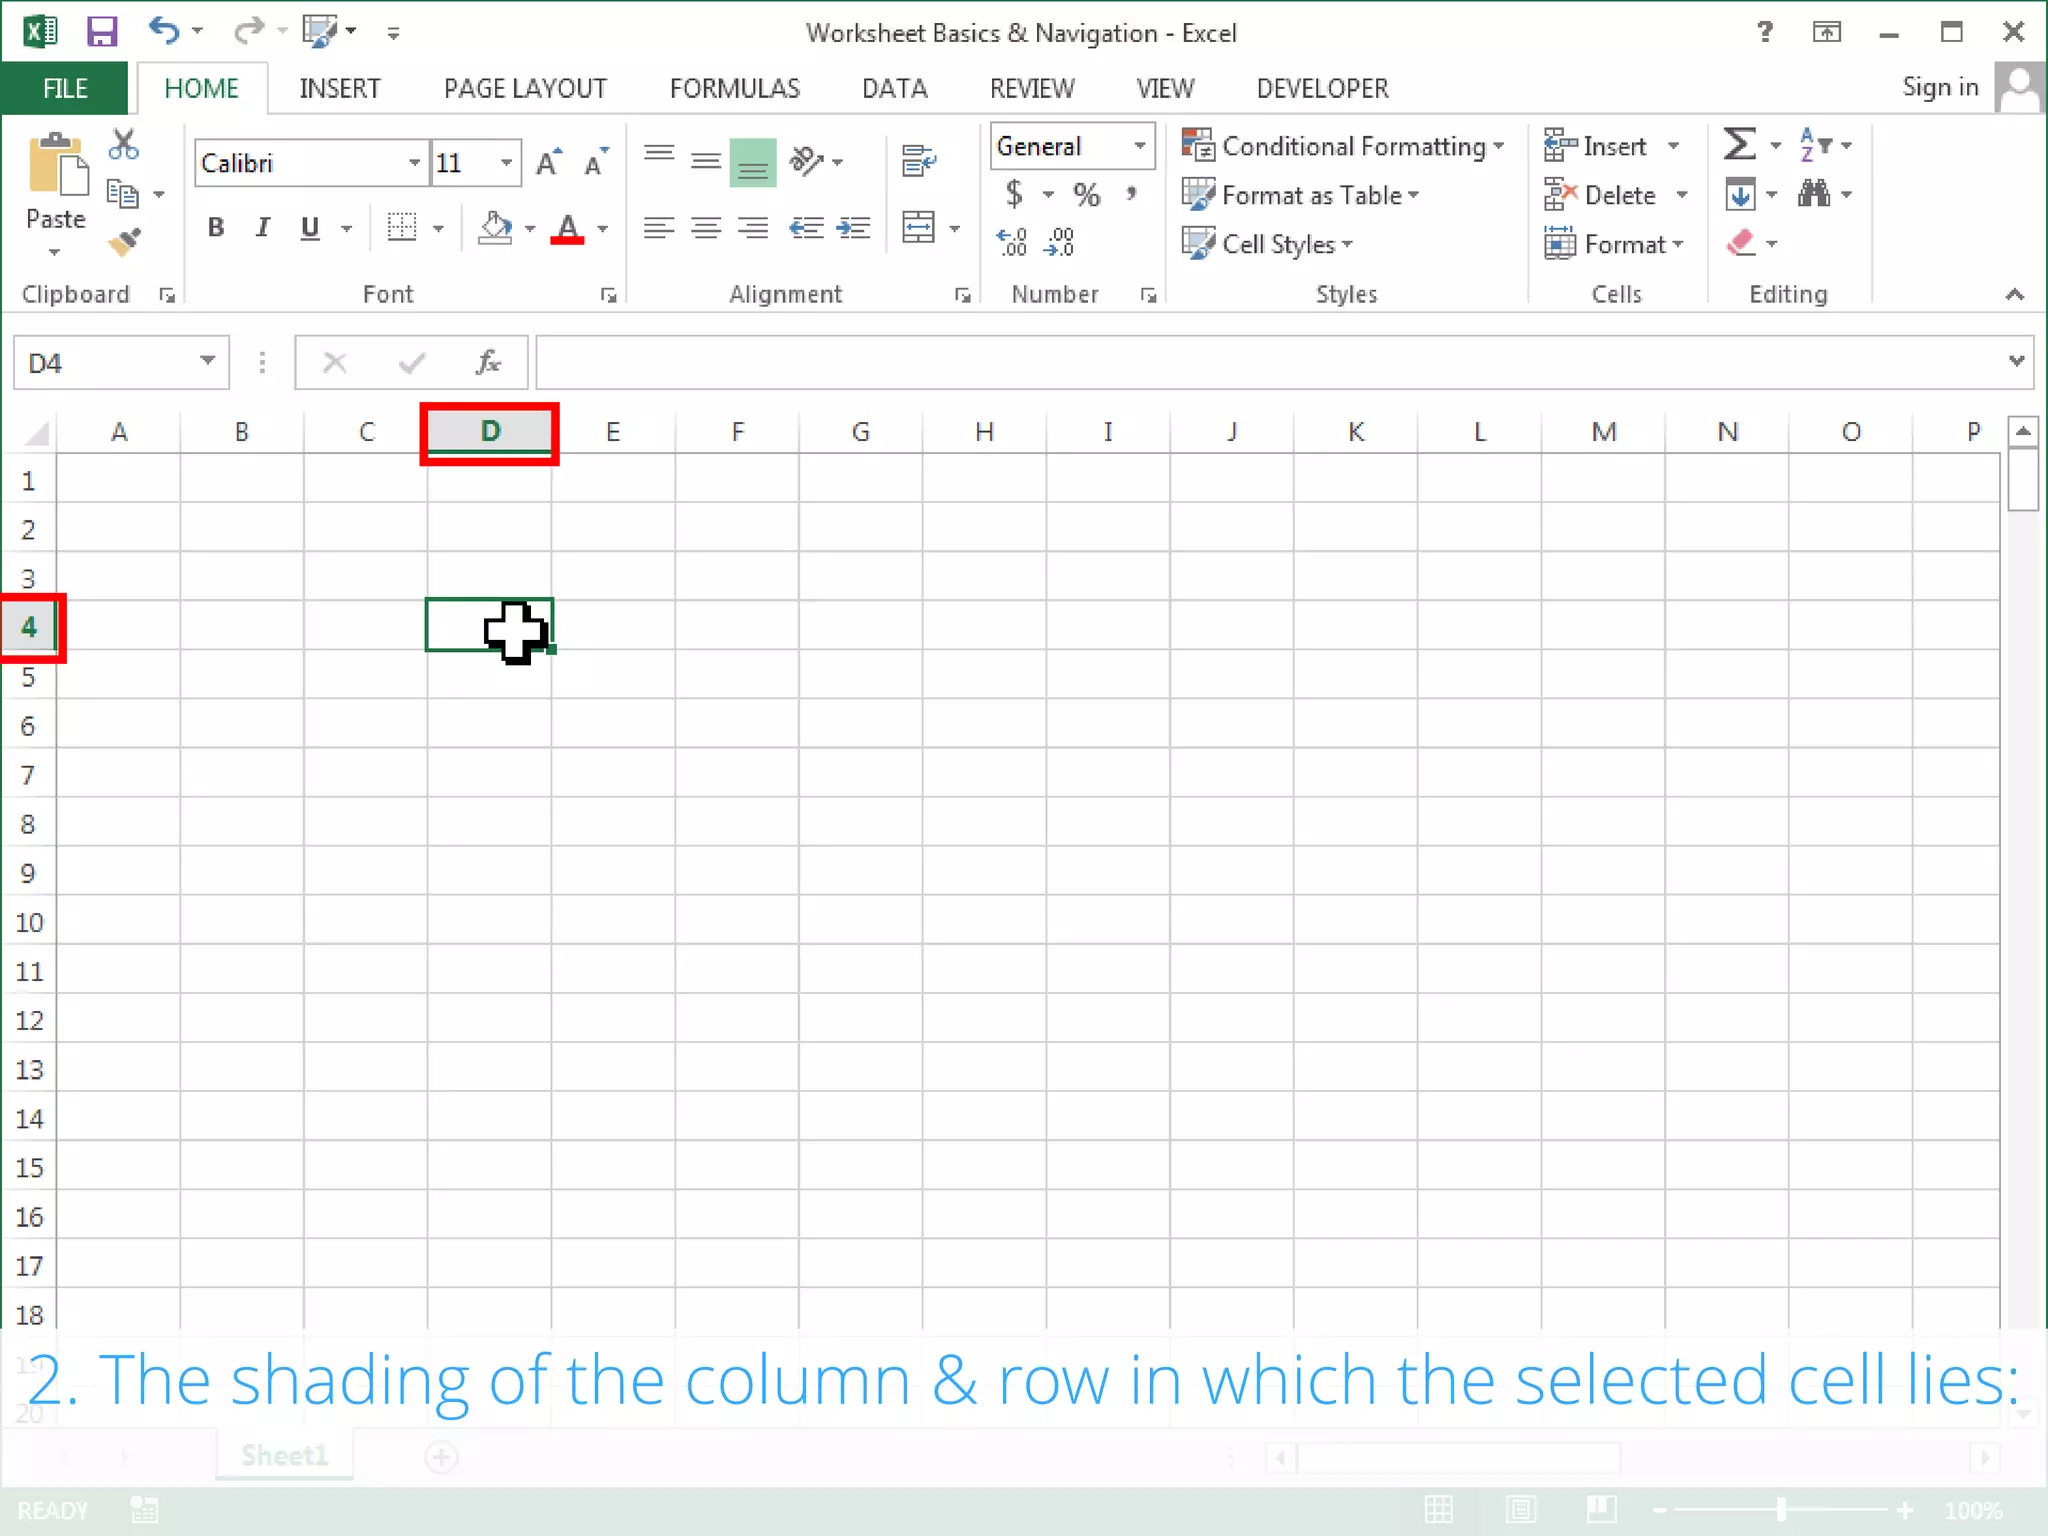Click the Cut scissors icon

[x=124, y=145]
